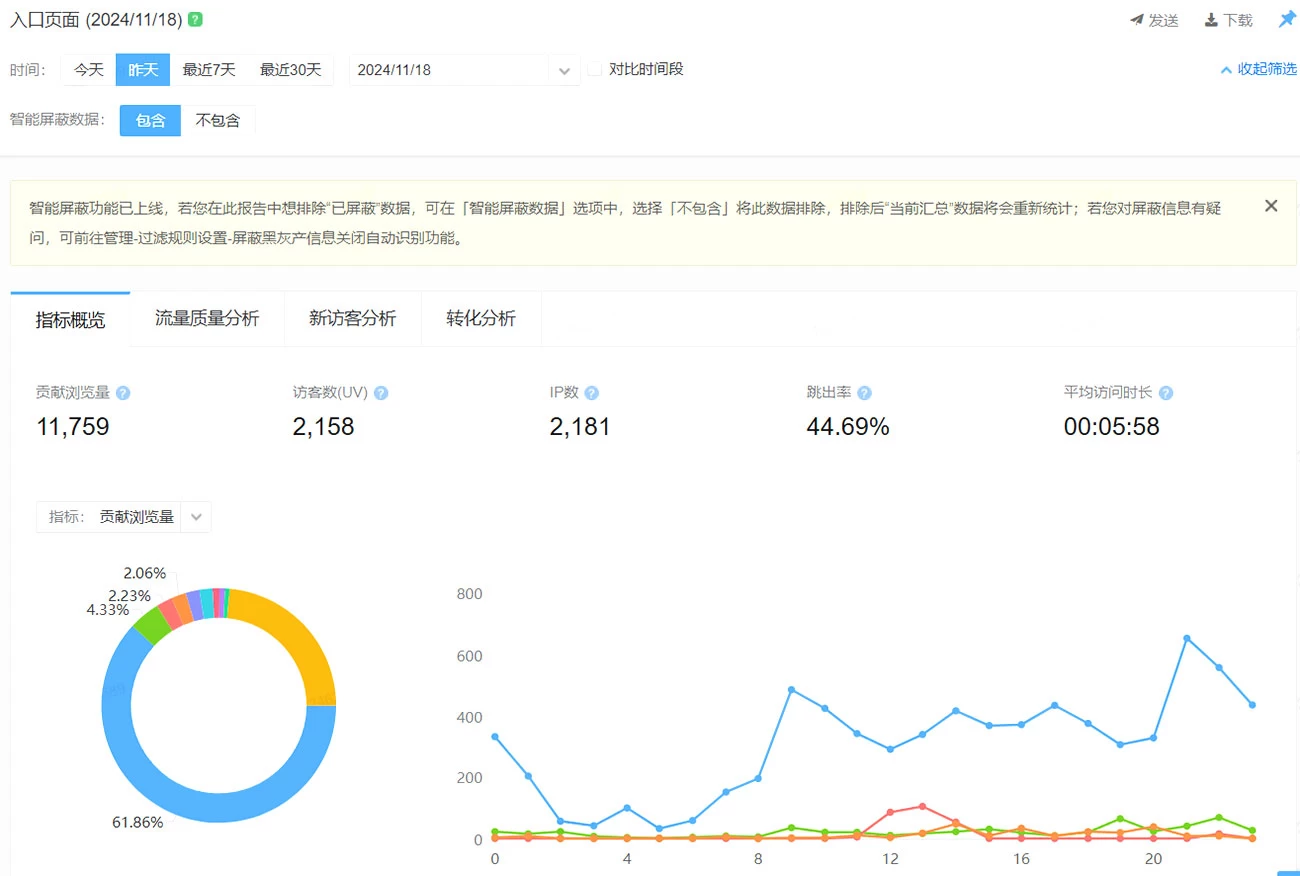Choose the 最近7天 time range
The image size is (1300, 876).
click(x=209, y=70)
